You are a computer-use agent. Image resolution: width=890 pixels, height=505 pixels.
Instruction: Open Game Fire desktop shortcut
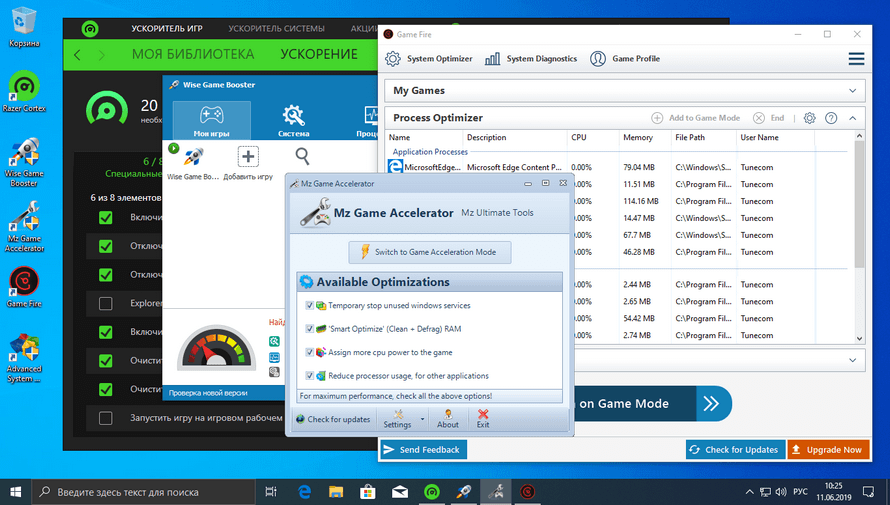pos(24,287)
